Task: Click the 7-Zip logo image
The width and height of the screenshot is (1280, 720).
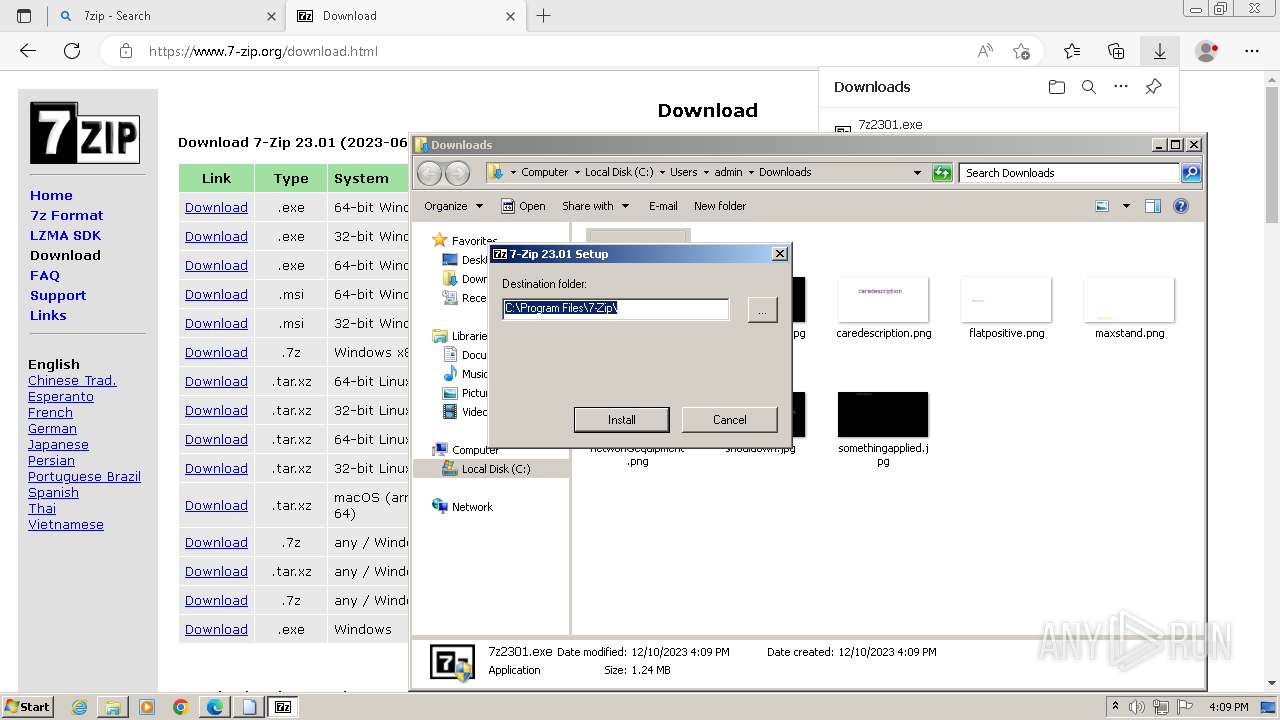Action: (84, 133)
